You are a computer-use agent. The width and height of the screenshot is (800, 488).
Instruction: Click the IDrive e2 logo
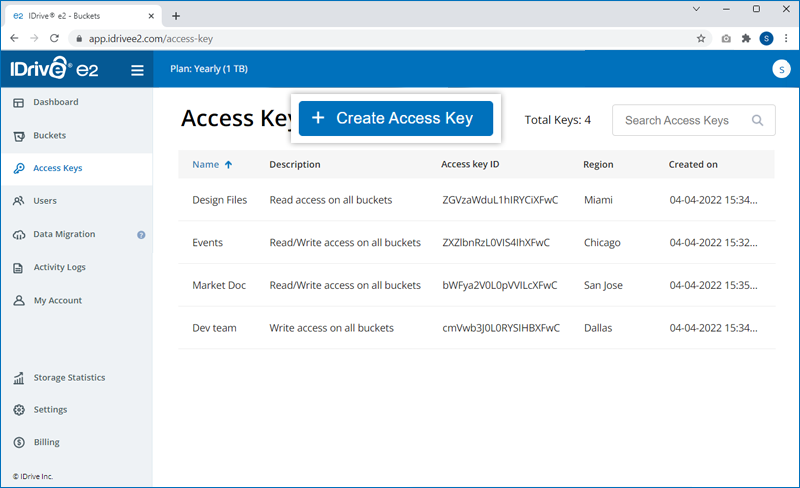click(x=54, y=68)
